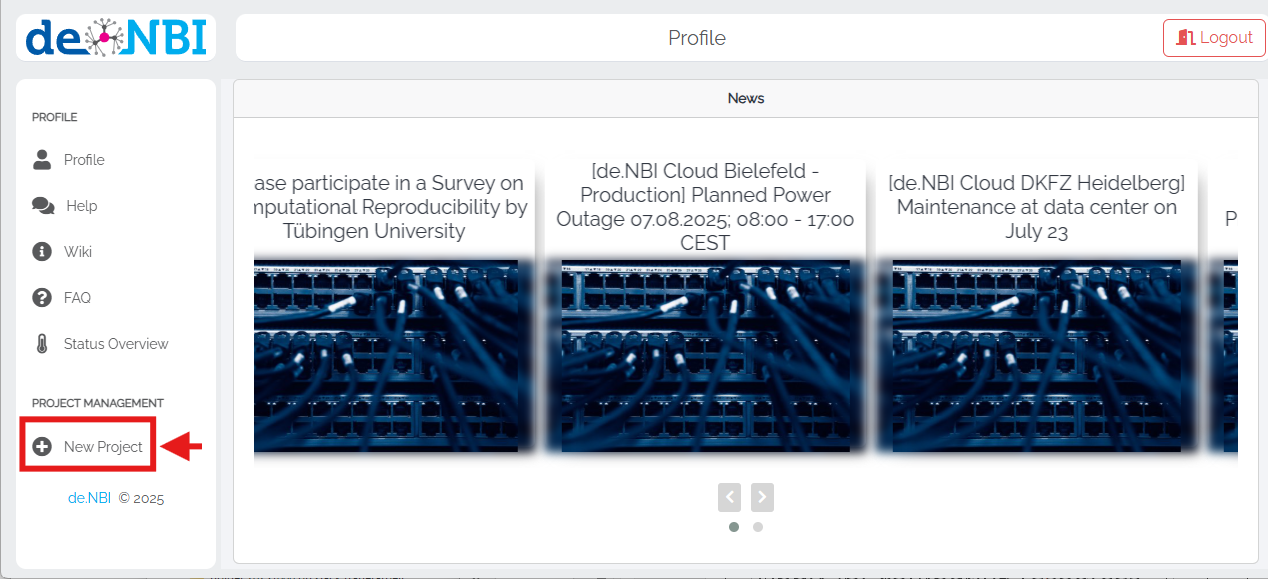This screenshot has width=1268, height=579.
Task: Click the PROJECT MANAGEMENT section label
Action: [x=98, y=403]
